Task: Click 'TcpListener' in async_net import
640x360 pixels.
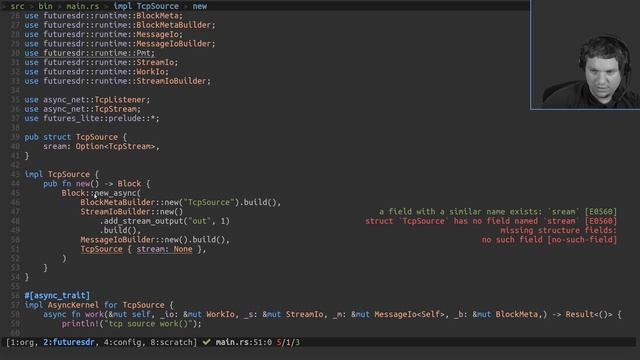Action: (x=120, y=100)
